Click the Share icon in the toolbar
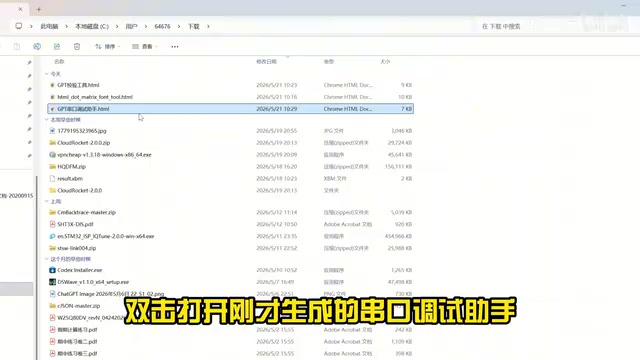Image resolution: width=640 pixels, height=360 pixels. [x=57, y=47]
